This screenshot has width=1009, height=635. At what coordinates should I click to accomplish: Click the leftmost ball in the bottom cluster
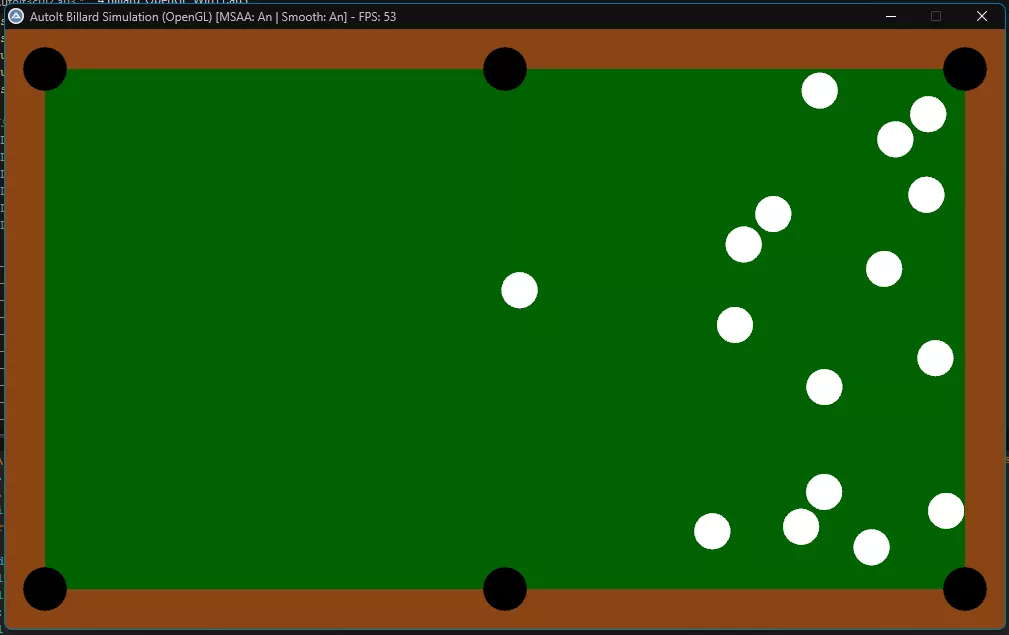712,531
